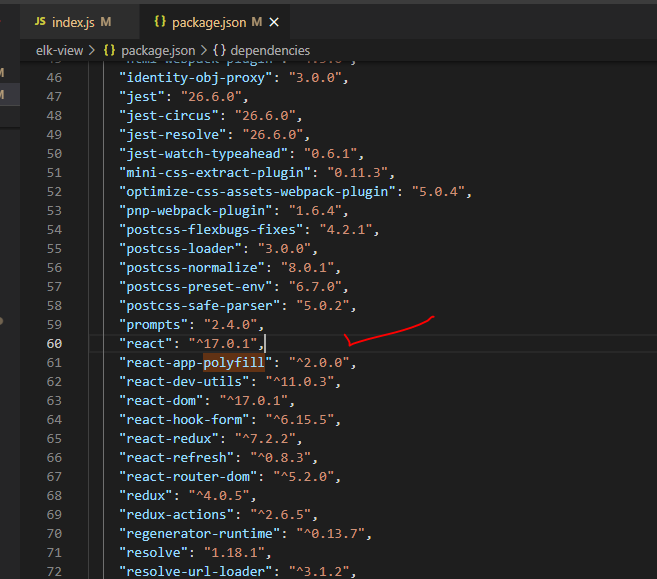Click the "mini-css-extract-plugin" key

click(216, 173)
